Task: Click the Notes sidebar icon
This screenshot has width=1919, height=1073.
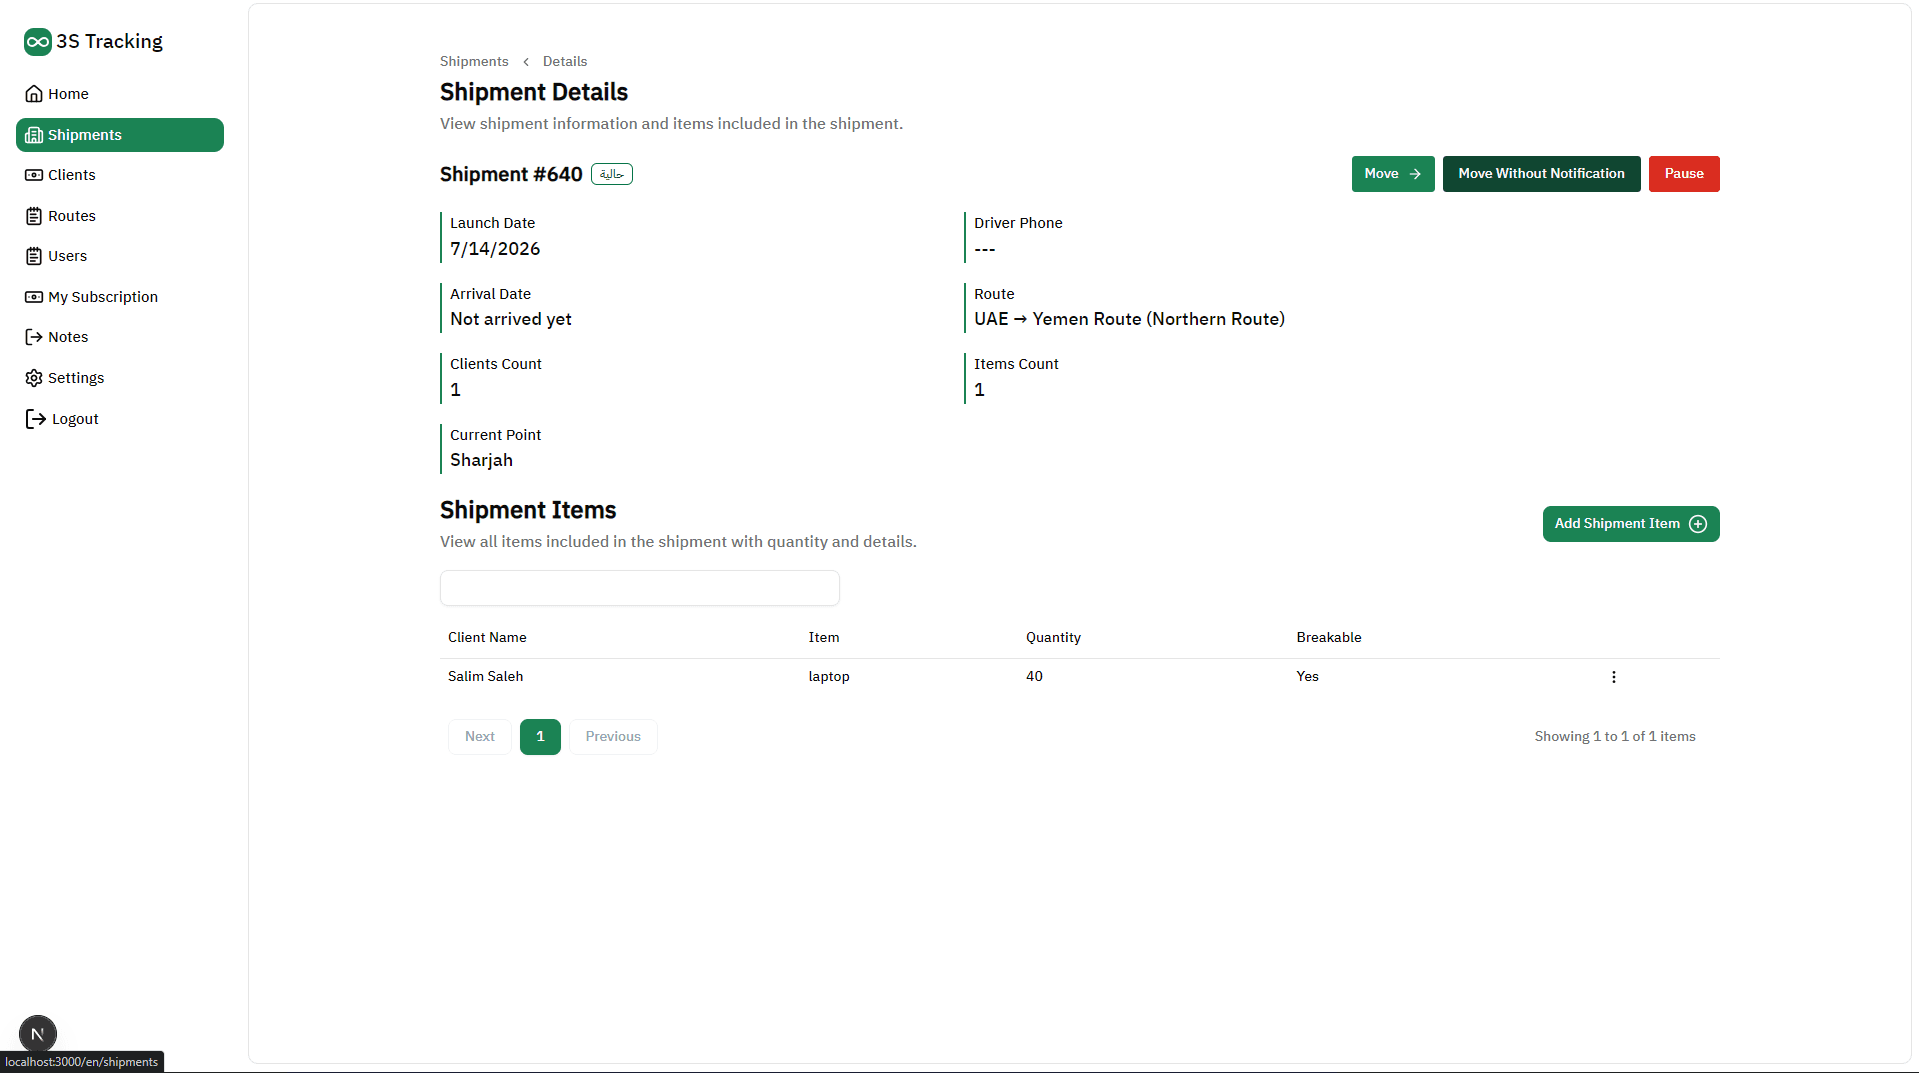Action: pyautogui.click(x=34, y=337)
